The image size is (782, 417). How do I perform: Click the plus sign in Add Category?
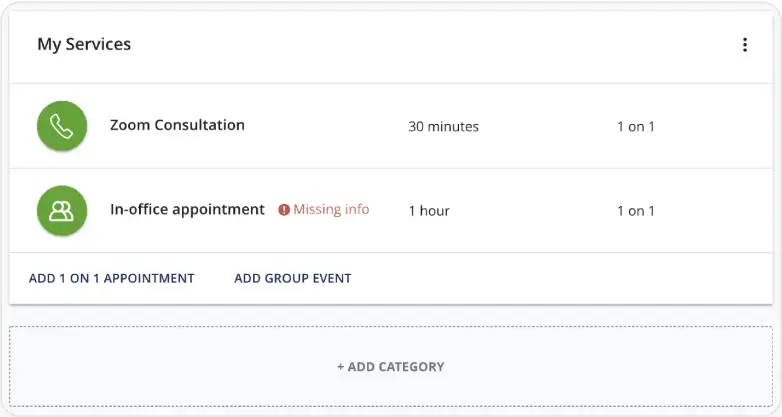[340, 367]
